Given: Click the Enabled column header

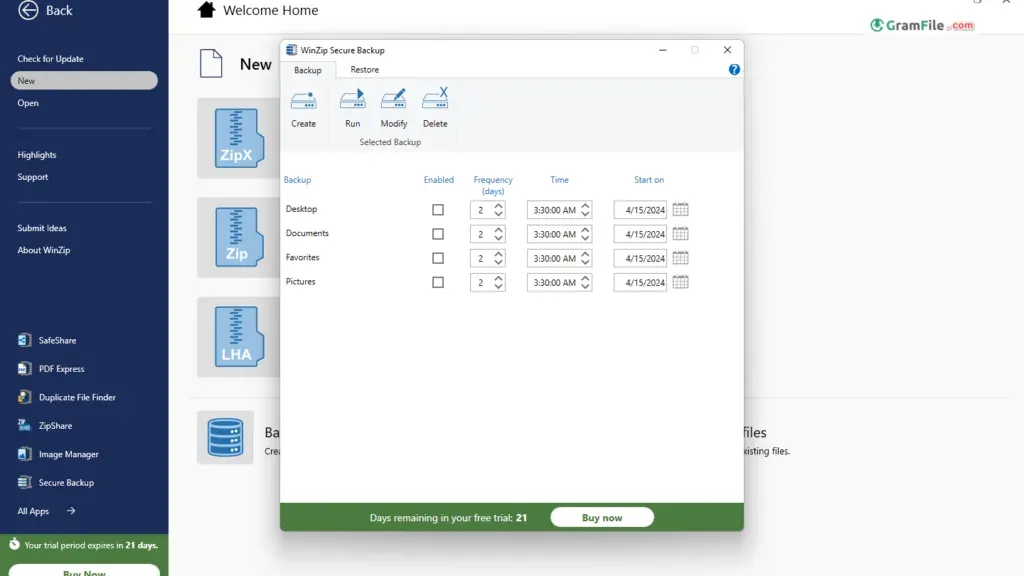Looking at the screenshot, I should [438, 180].
